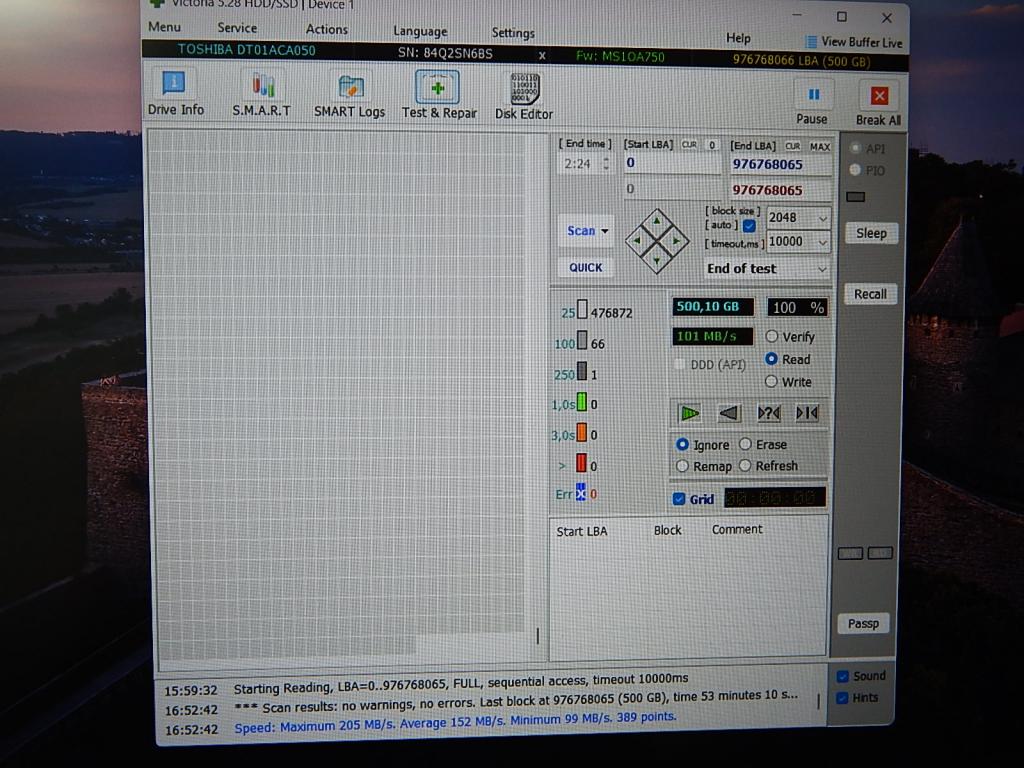Open the Service menu

pos(237,28)
